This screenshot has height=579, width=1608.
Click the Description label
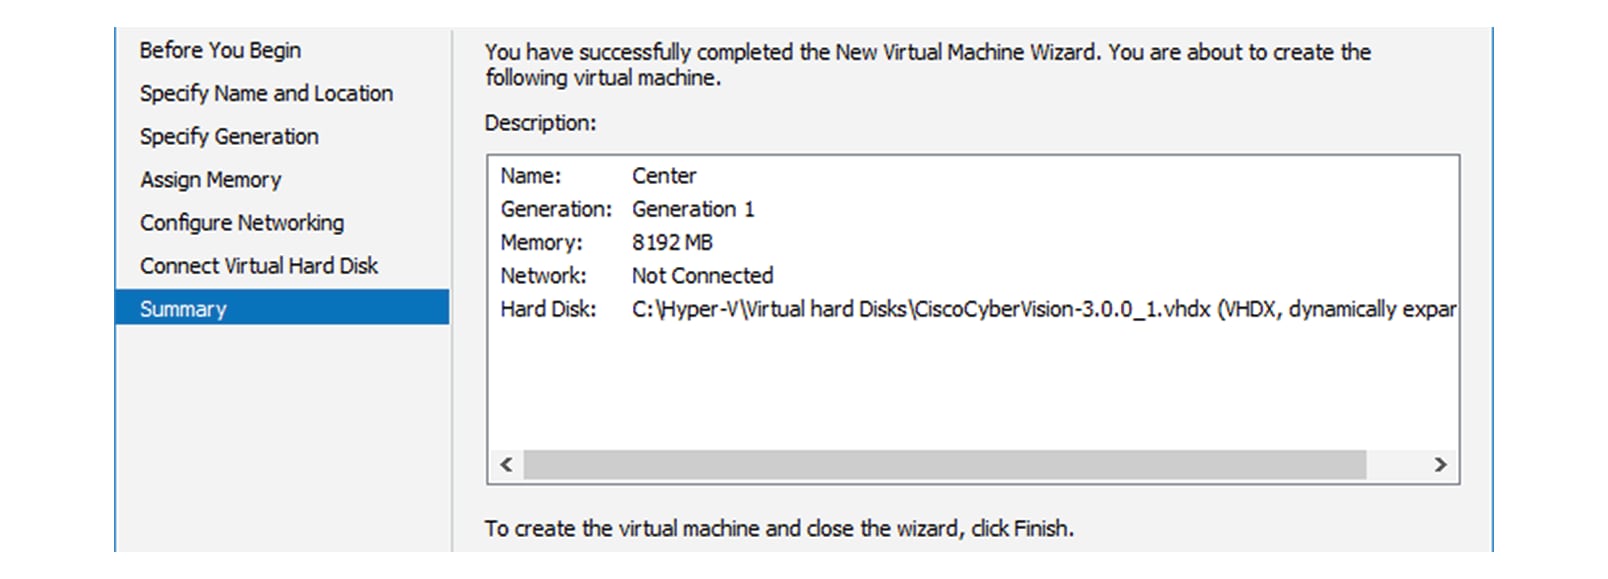coord(539,123)
